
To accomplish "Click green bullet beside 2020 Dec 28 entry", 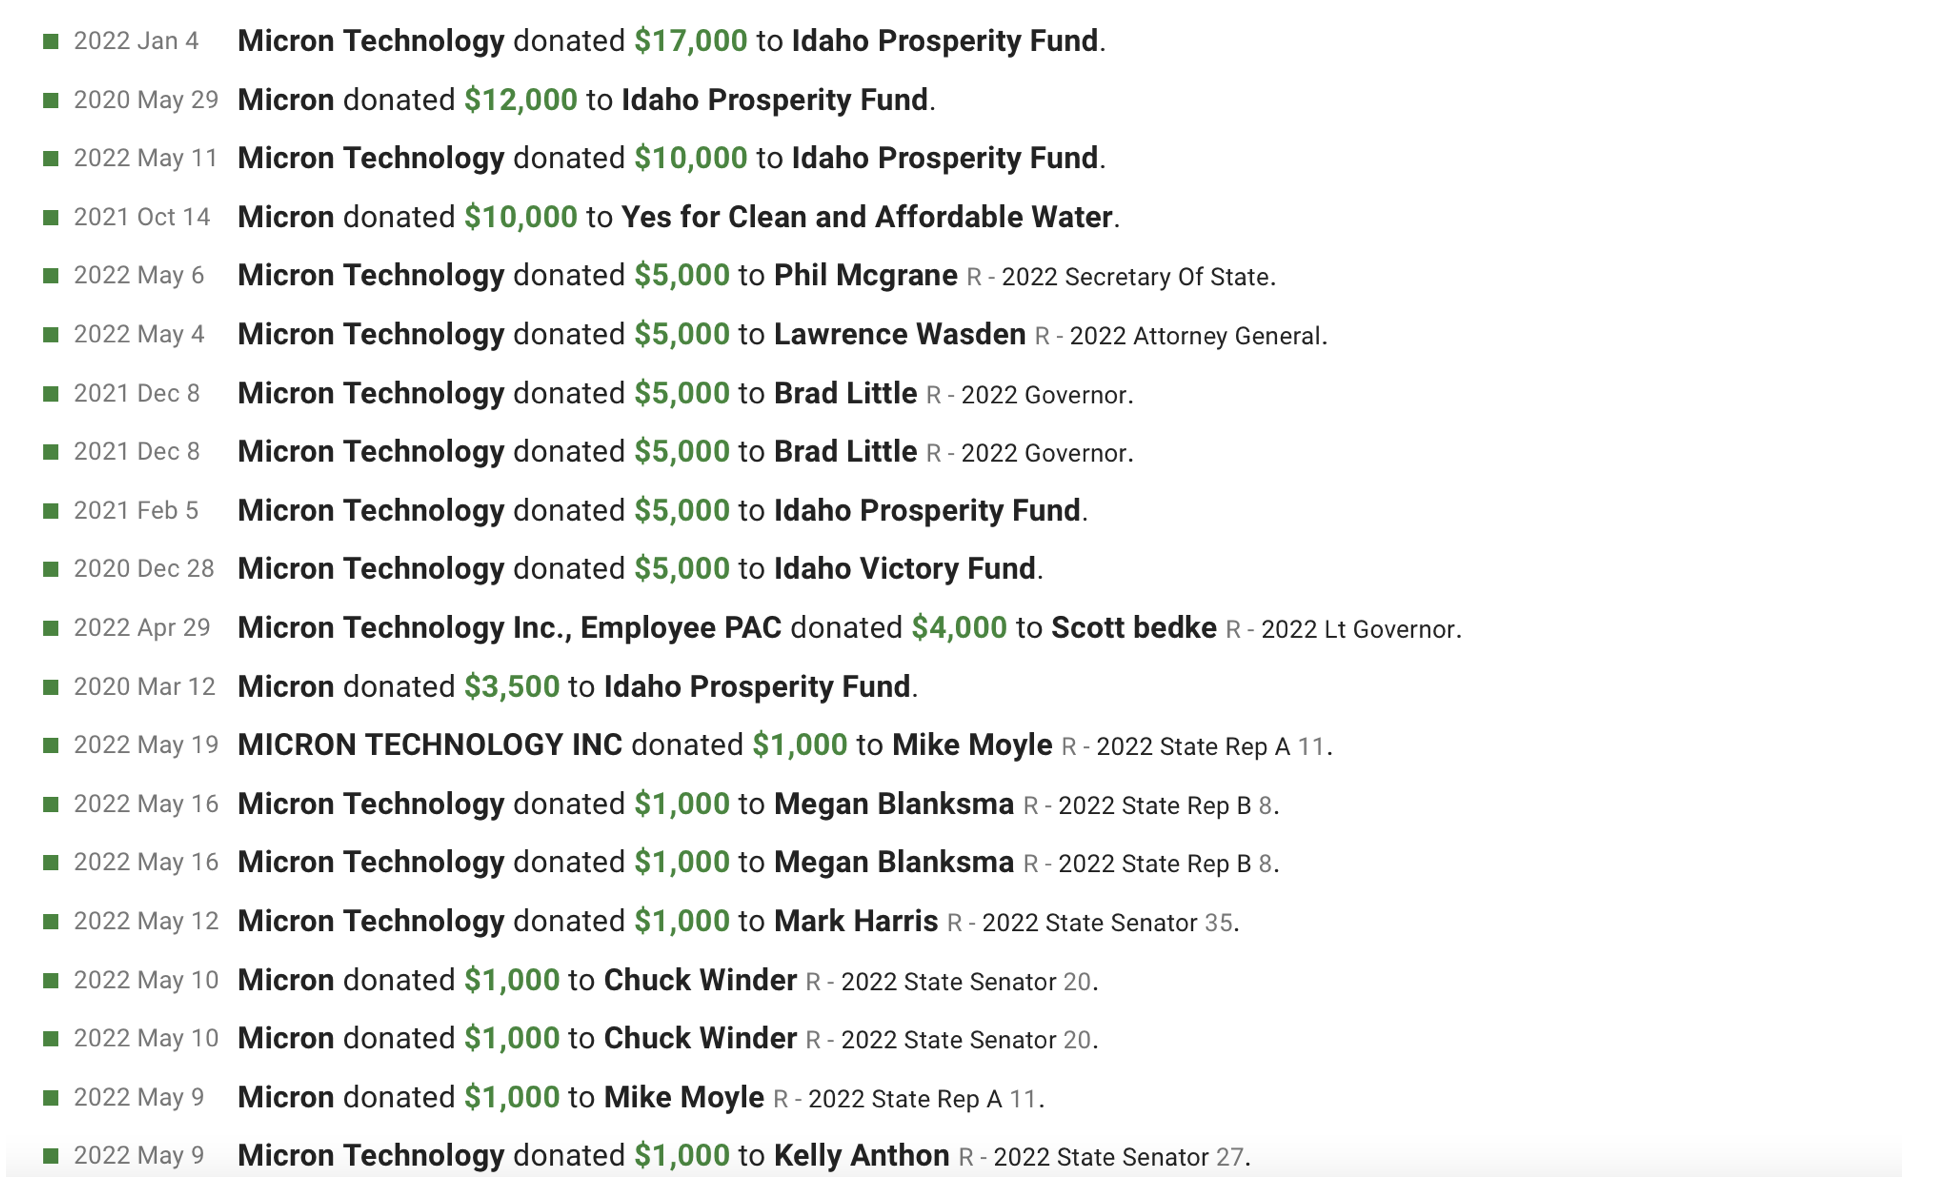I will coord(51,569).
